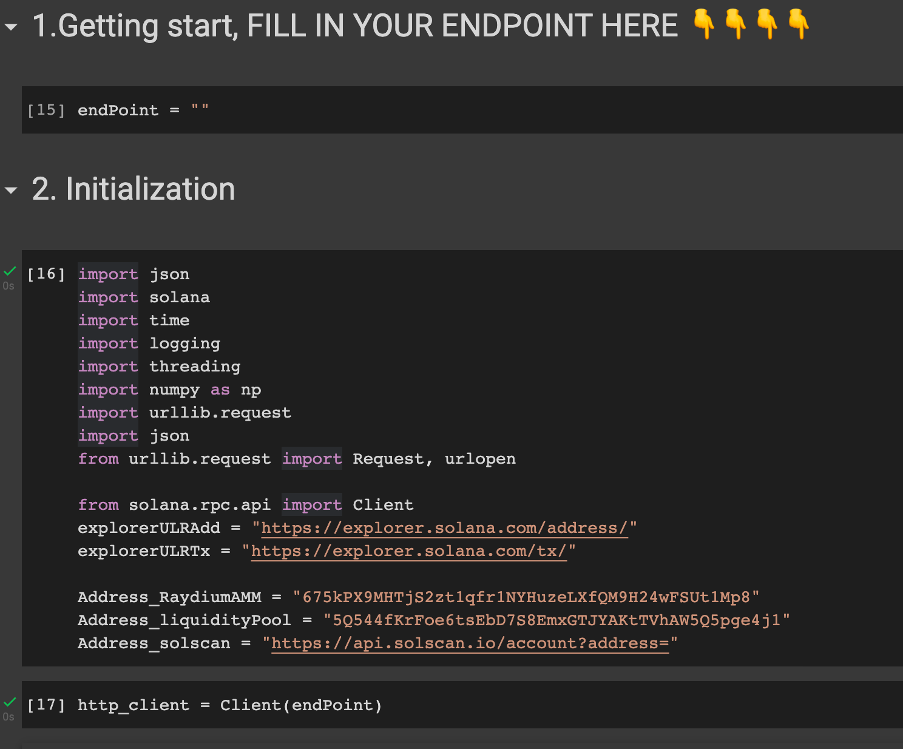Run cell 17 via its counter
This screenshot has width=904, height=750.
pyautogui.click(x=46, y=704)
